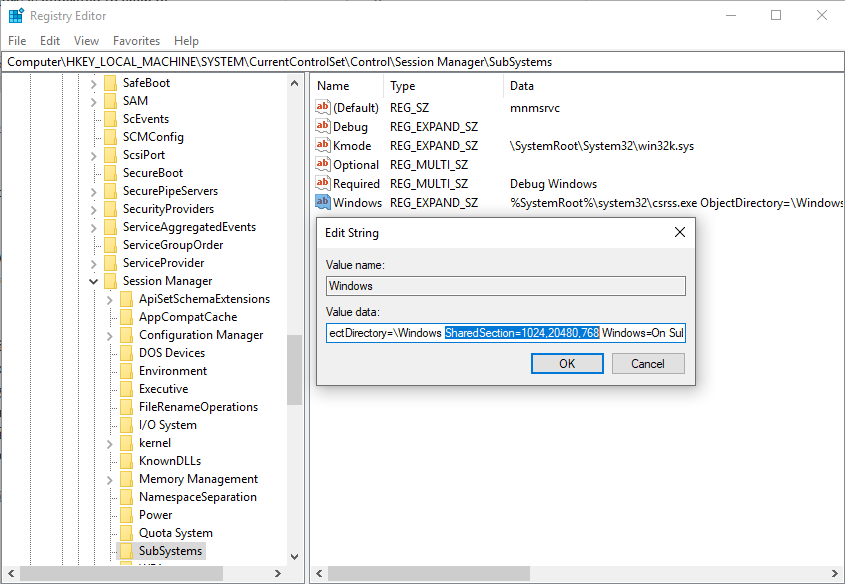Open the File menu
845x584 pixels.
[x=17, y=41]
